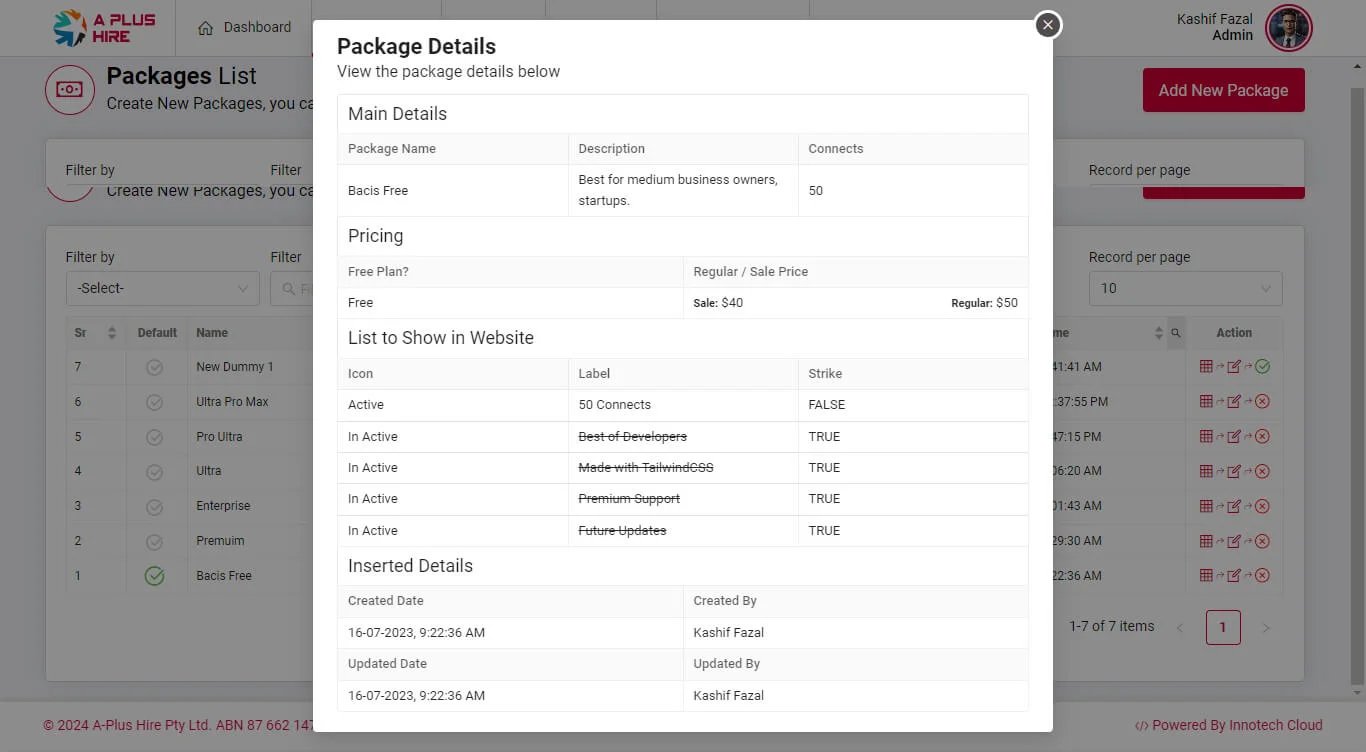Click the red X status icon for Pro Ultra
This screenshot has width=1366, height=752.
click(1262, 437)
